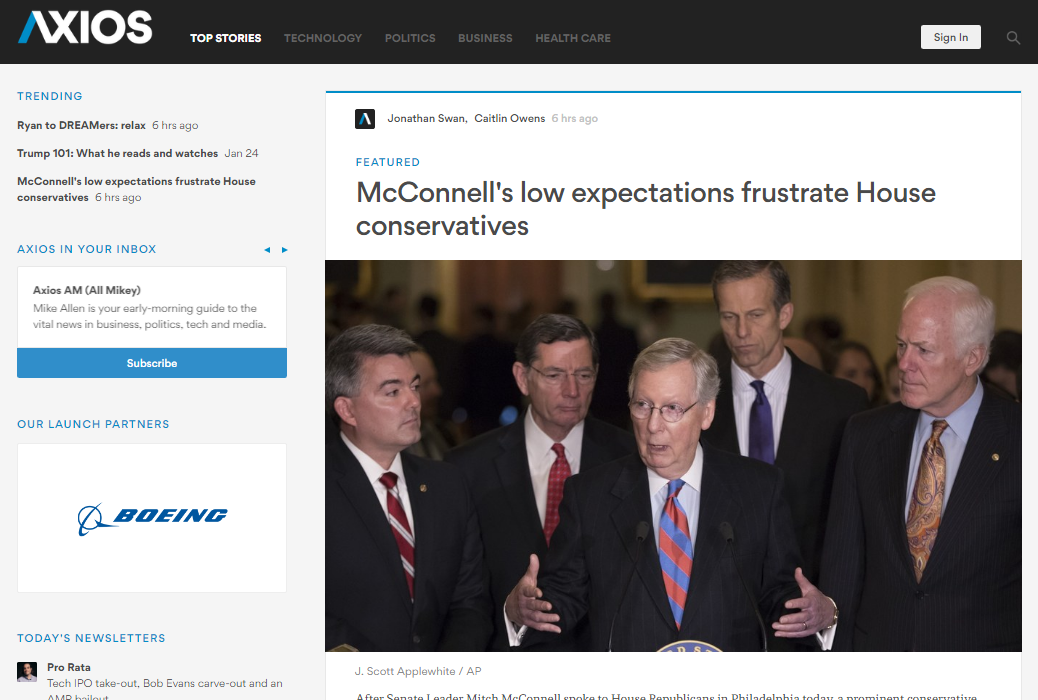The height and width of the screenshot is (700, 1038).
Task: Select the Top Stories tab
Action: pos(226,38)
